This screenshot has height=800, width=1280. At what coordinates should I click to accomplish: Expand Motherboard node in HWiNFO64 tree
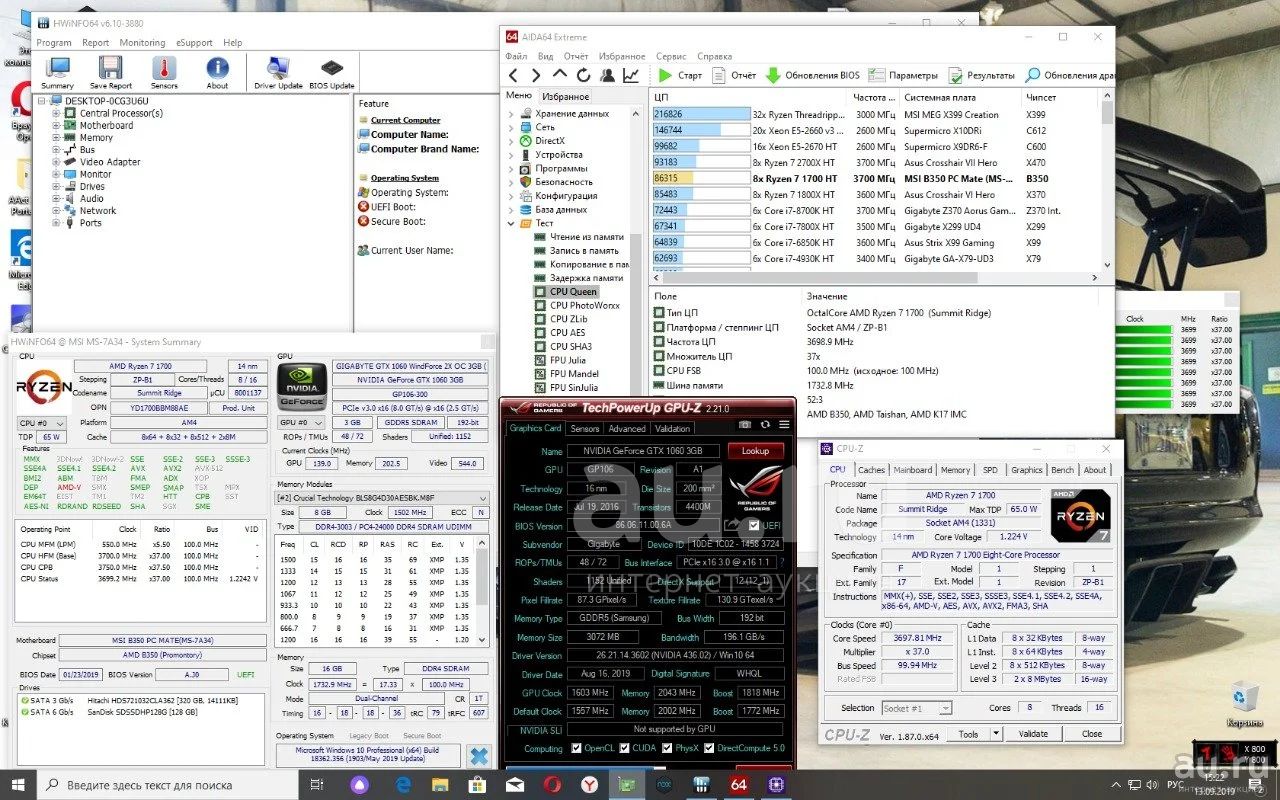(56, 125)
